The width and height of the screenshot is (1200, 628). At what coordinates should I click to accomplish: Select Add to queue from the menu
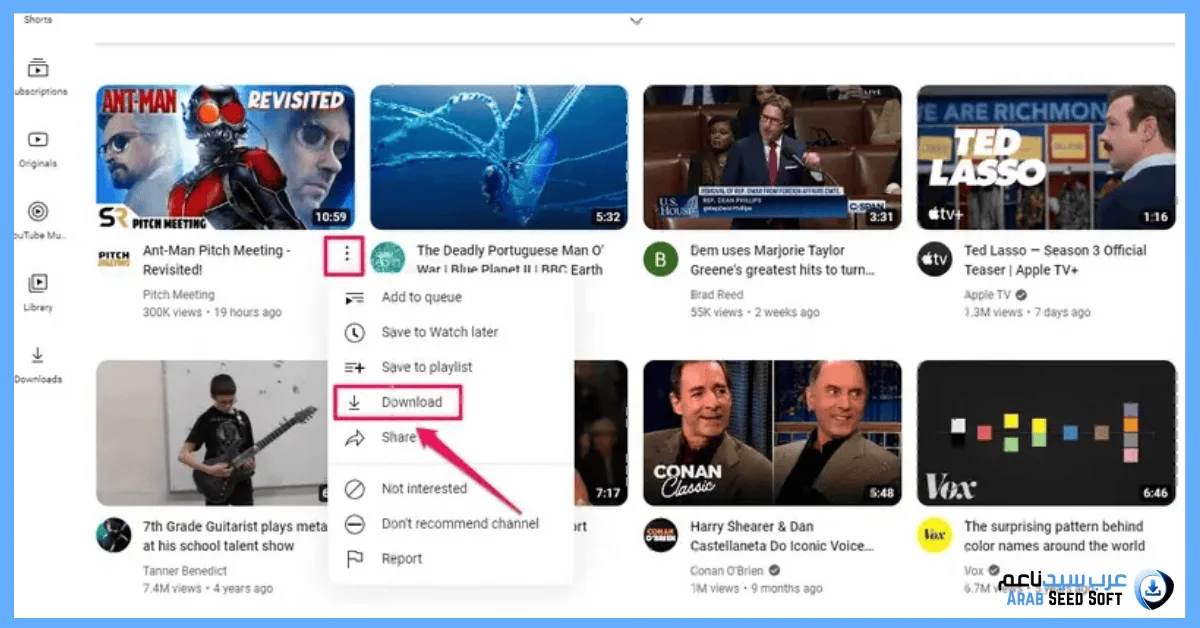(x=421, y=297)
